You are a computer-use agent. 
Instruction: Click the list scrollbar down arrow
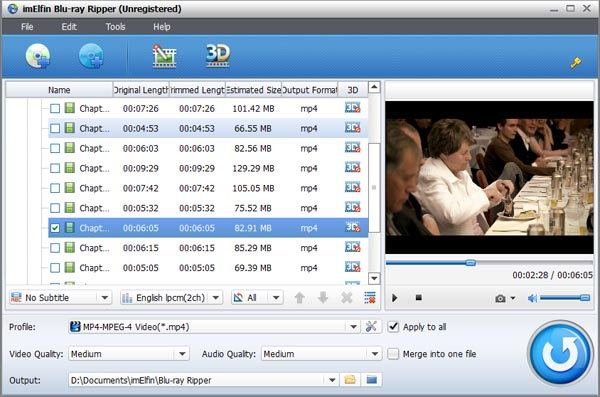pyautogui.click(x=374, y=278)
